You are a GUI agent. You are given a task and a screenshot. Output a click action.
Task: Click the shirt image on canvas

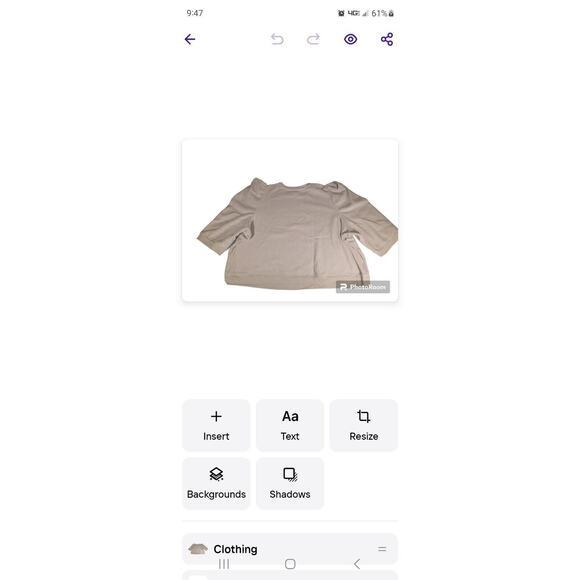[297, 234]
